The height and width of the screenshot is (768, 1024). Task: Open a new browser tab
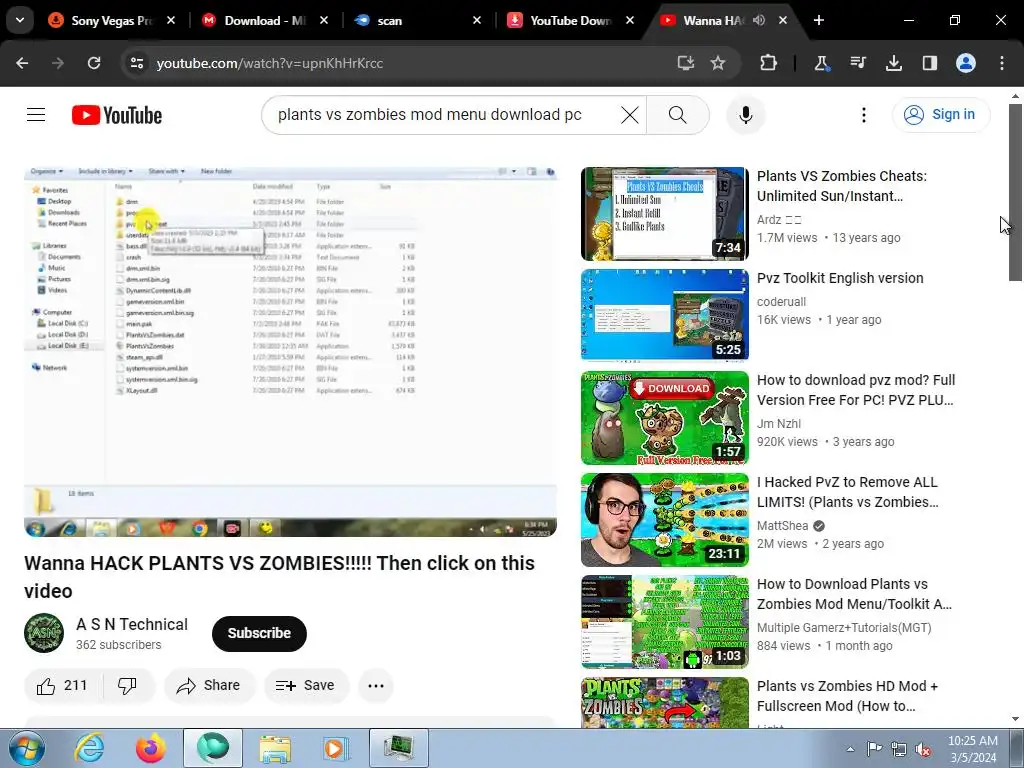coord(819,21)
